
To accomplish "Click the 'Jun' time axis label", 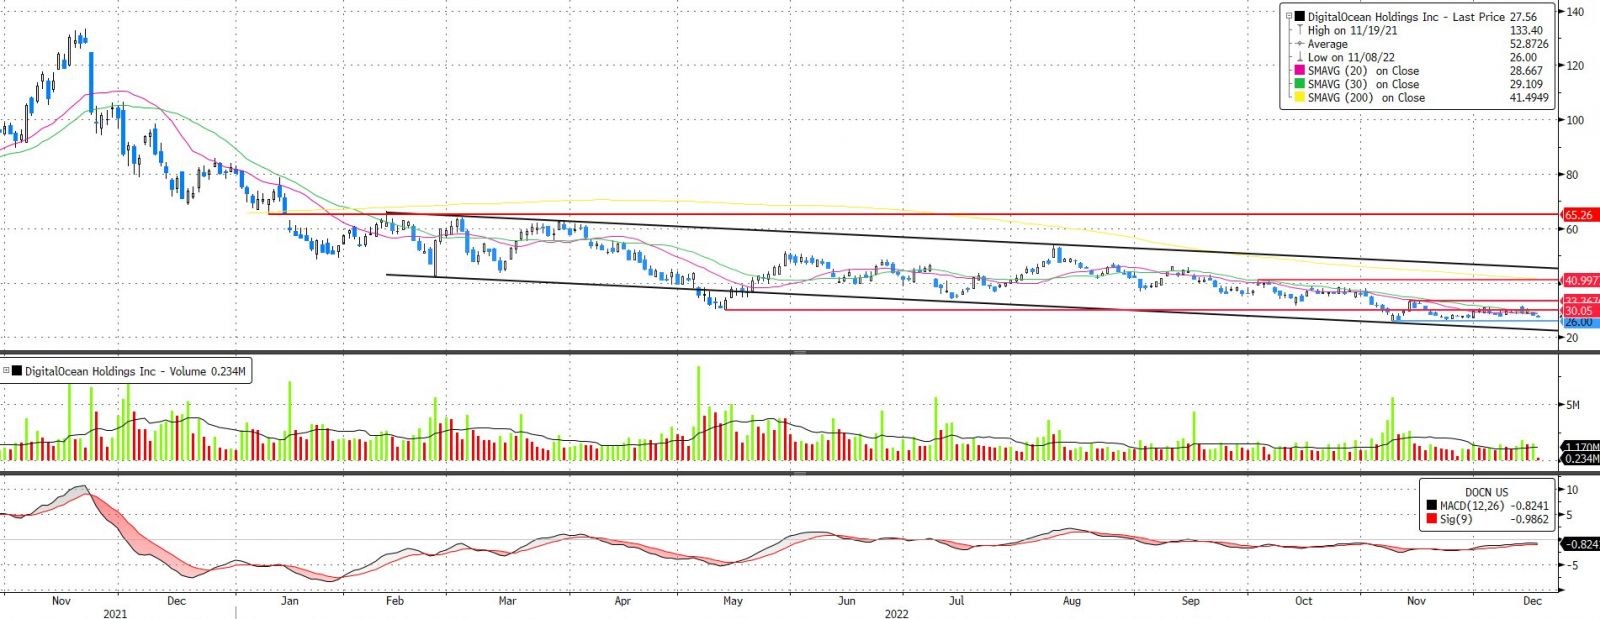I will coord(847,601).
